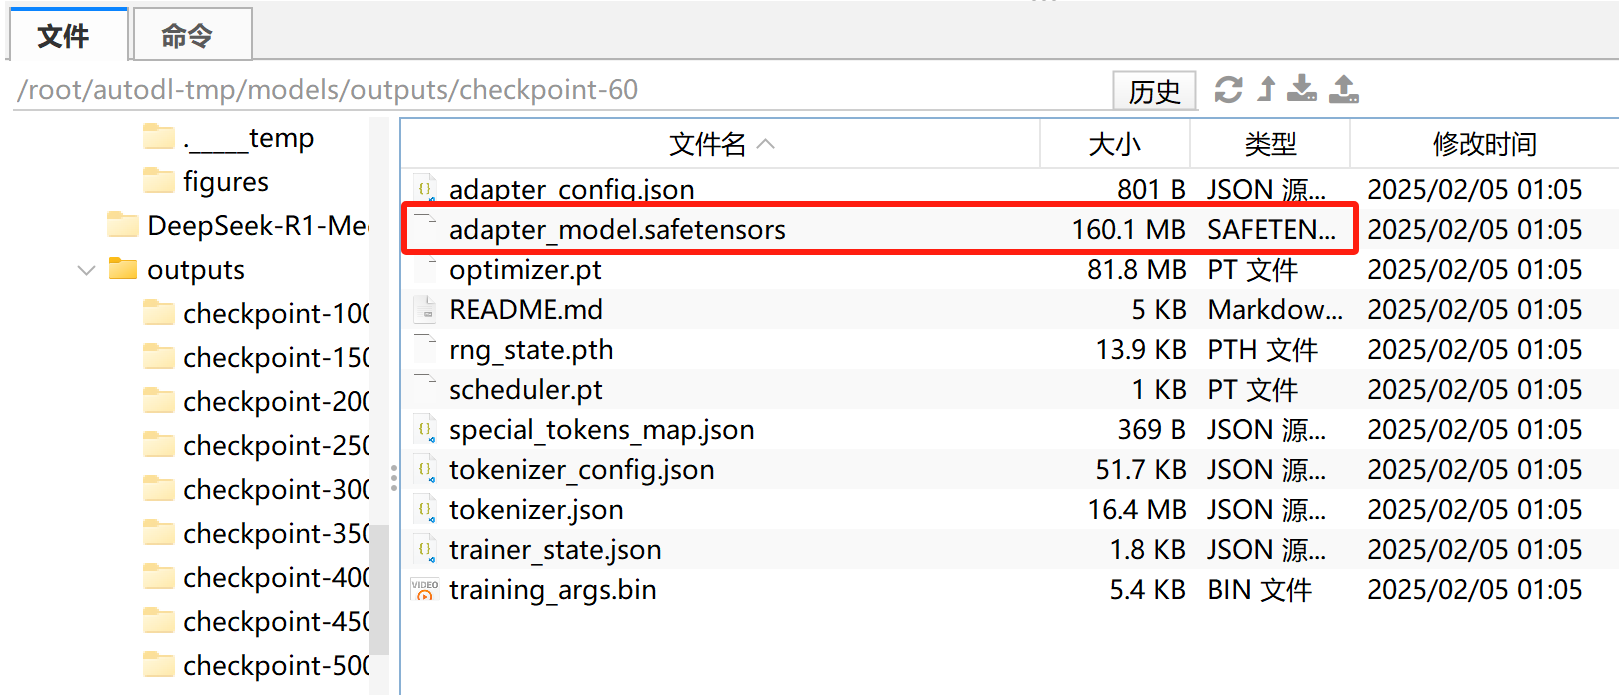Screen dimensions: 1619x695
Task: Select file optimizer.pt
Action: click(526, 270)
